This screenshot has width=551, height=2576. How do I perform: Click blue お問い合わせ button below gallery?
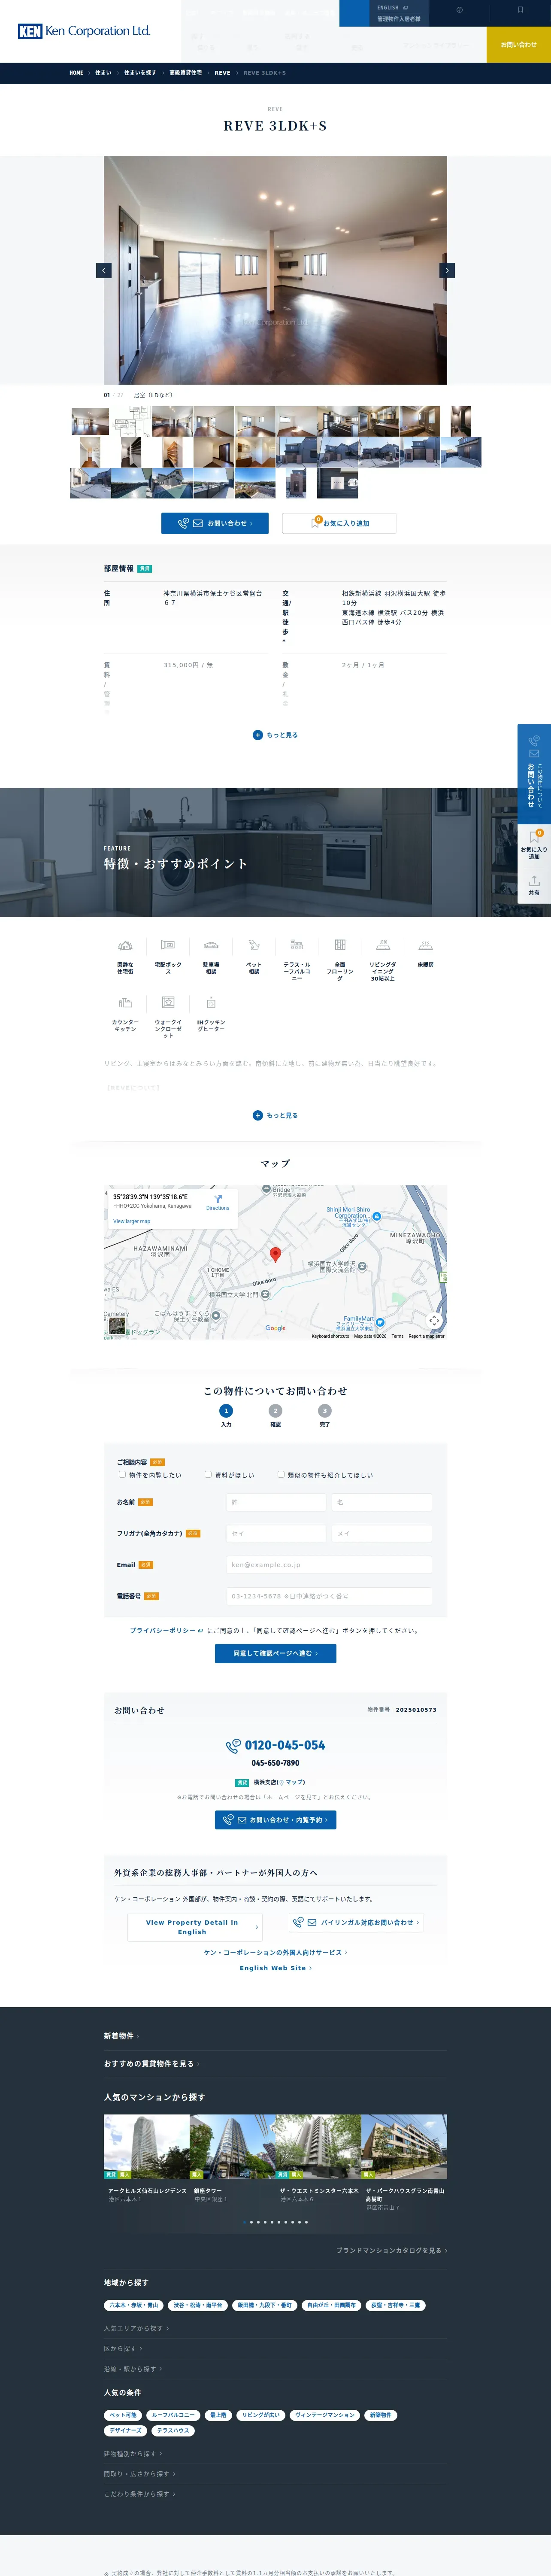(214, 523)
